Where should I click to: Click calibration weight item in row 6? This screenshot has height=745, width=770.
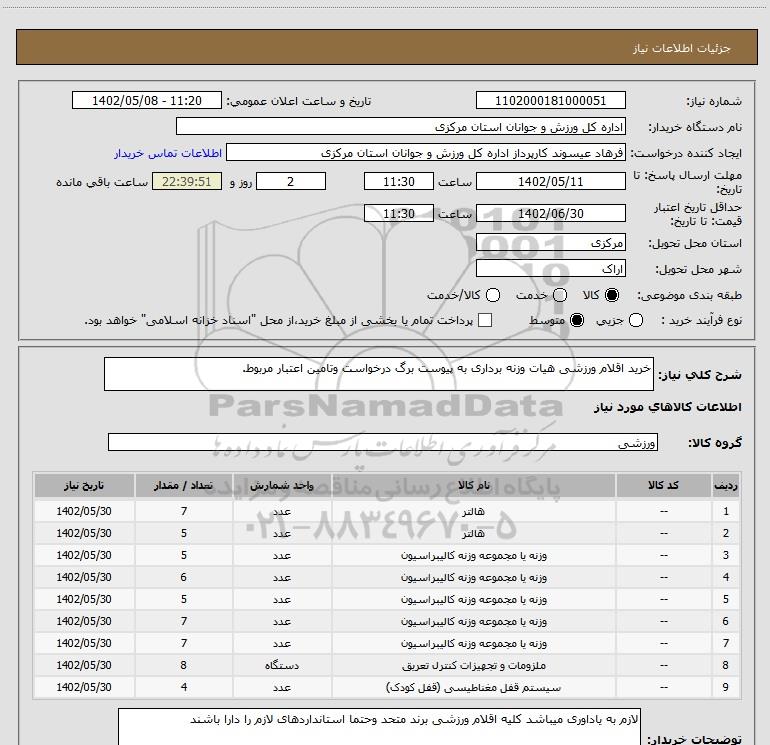(474, 622)
